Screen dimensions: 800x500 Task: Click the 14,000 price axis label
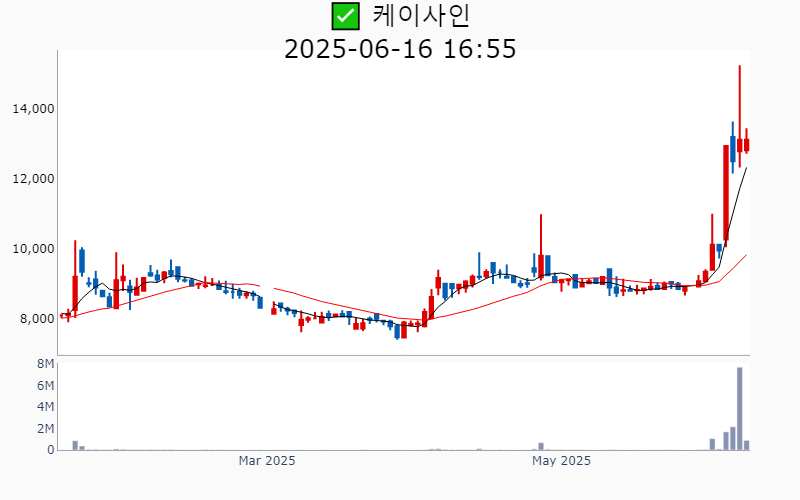(x=33, y=109)
